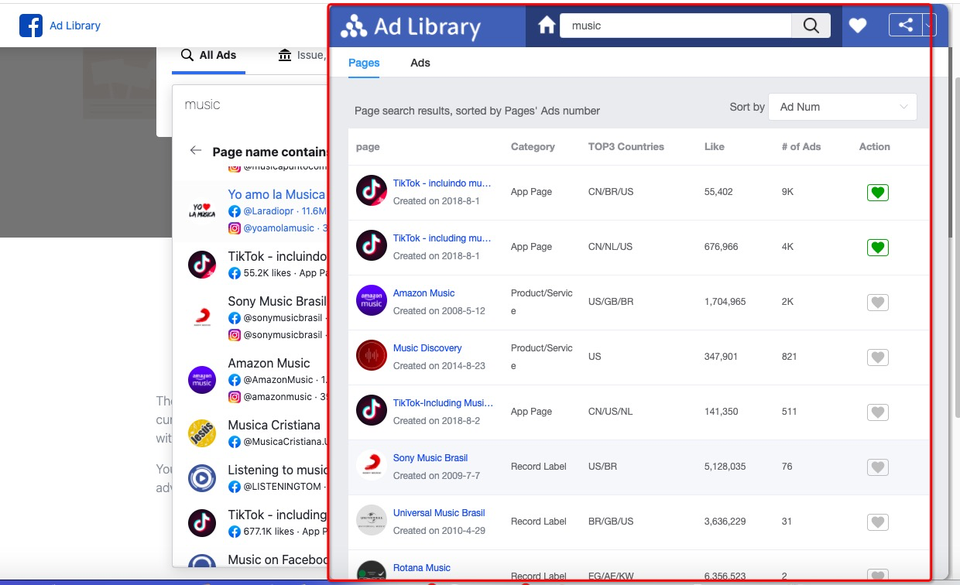Click TikTok - including avatar in extension table
Image resolution: width=960 pixels, height=585 pixels.
tap(371, 246)
